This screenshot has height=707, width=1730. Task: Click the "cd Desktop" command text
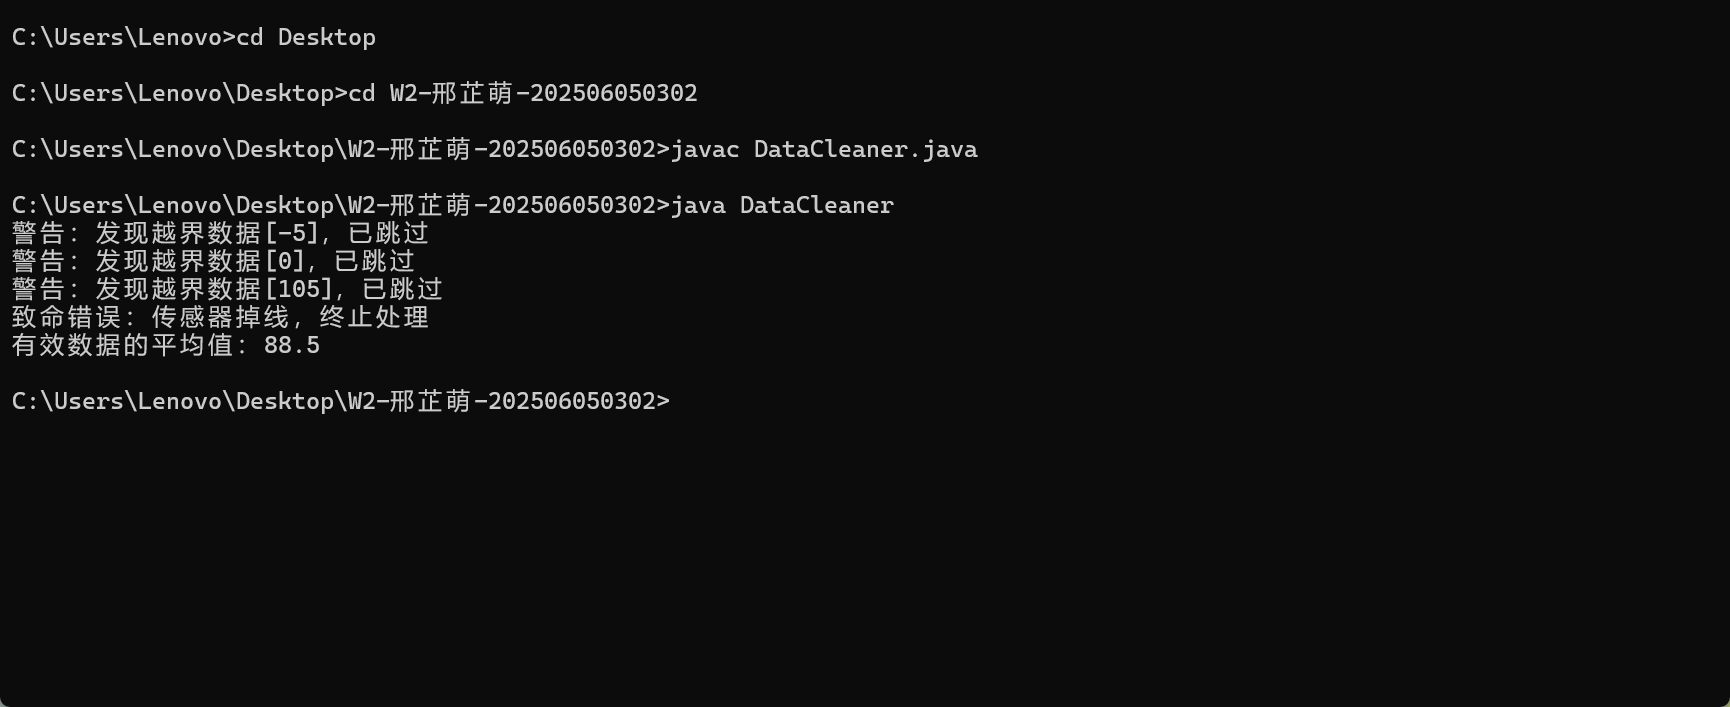point(306,38)
